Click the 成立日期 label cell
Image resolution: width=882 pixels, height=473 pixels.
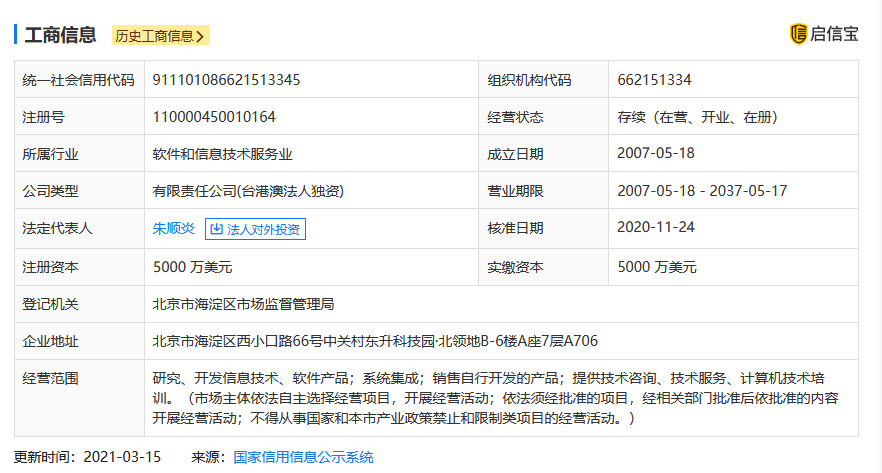(543, 154)
